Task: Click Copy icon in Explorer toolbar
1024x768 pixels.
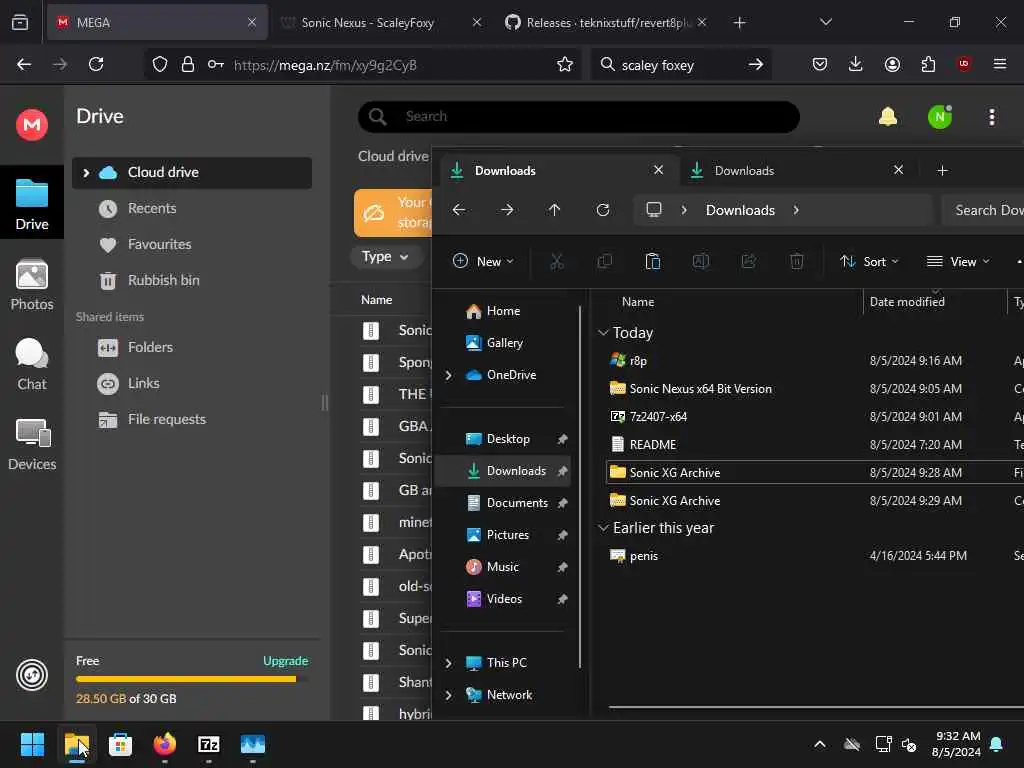Action: (x=605, y=262)
